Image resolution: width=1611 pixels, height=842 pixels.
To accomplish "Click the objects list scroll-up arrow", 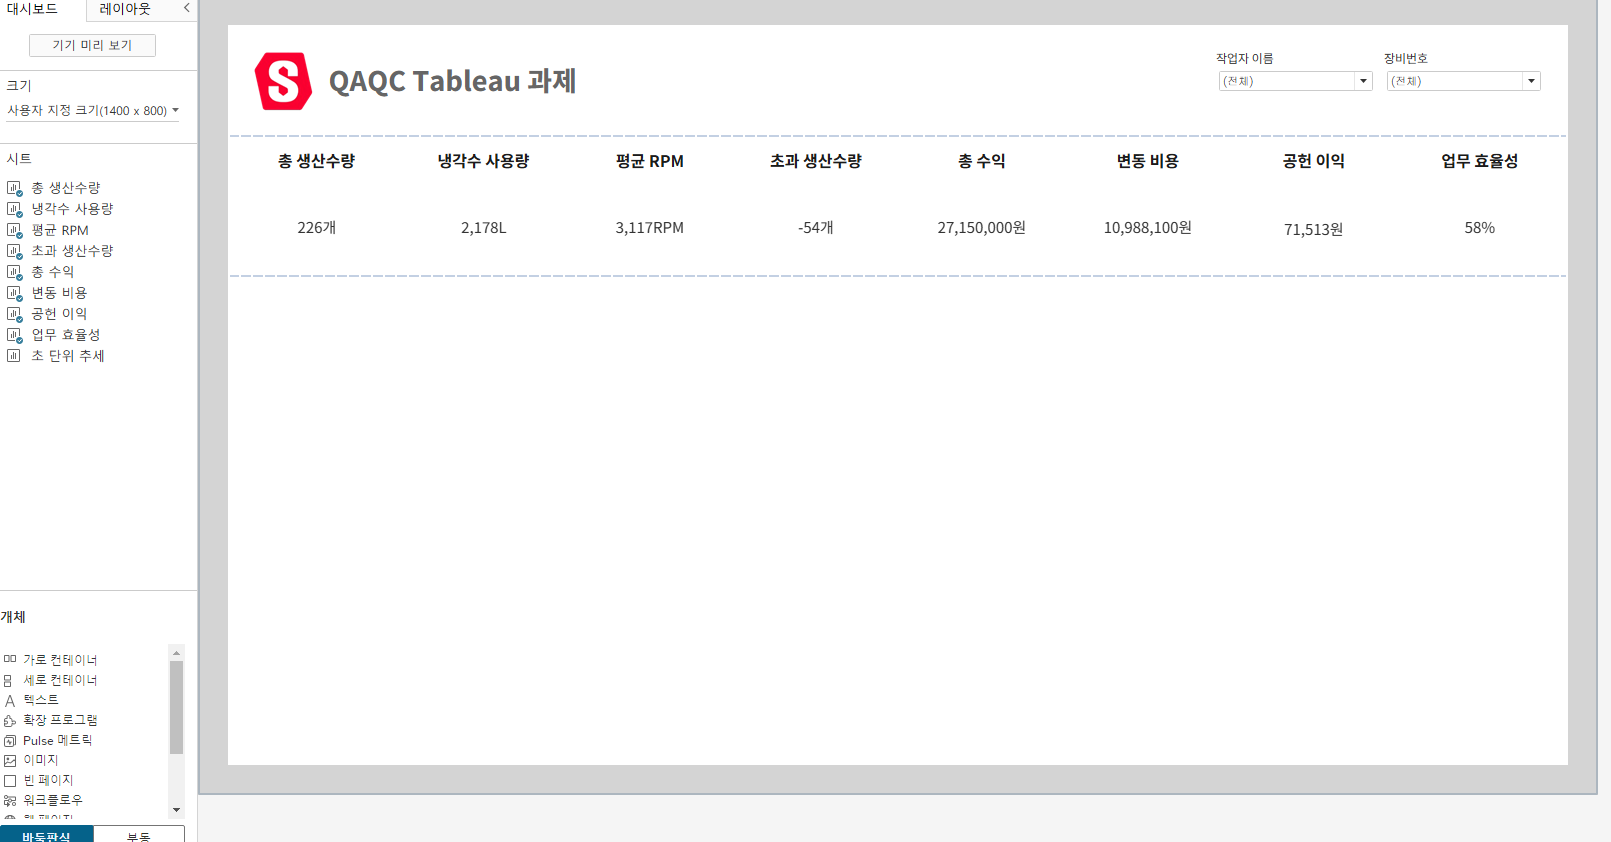I will click(177, 653).
